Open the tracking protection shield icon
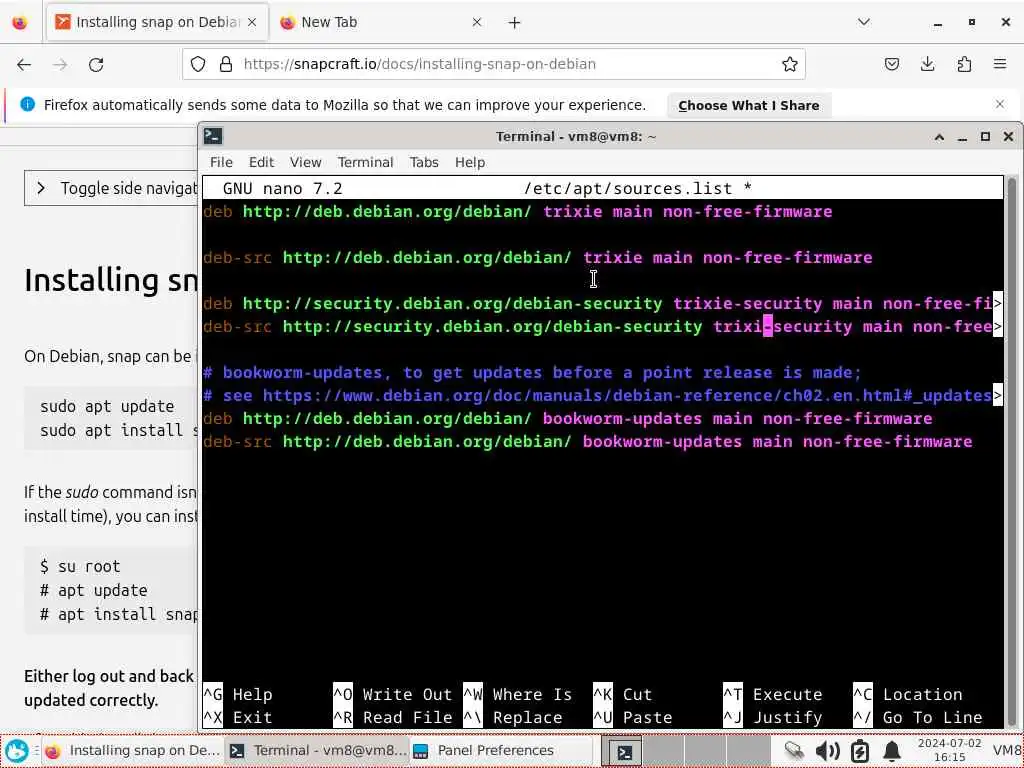Viewport: 1024px width, 768px height. [x=198, y=64]
